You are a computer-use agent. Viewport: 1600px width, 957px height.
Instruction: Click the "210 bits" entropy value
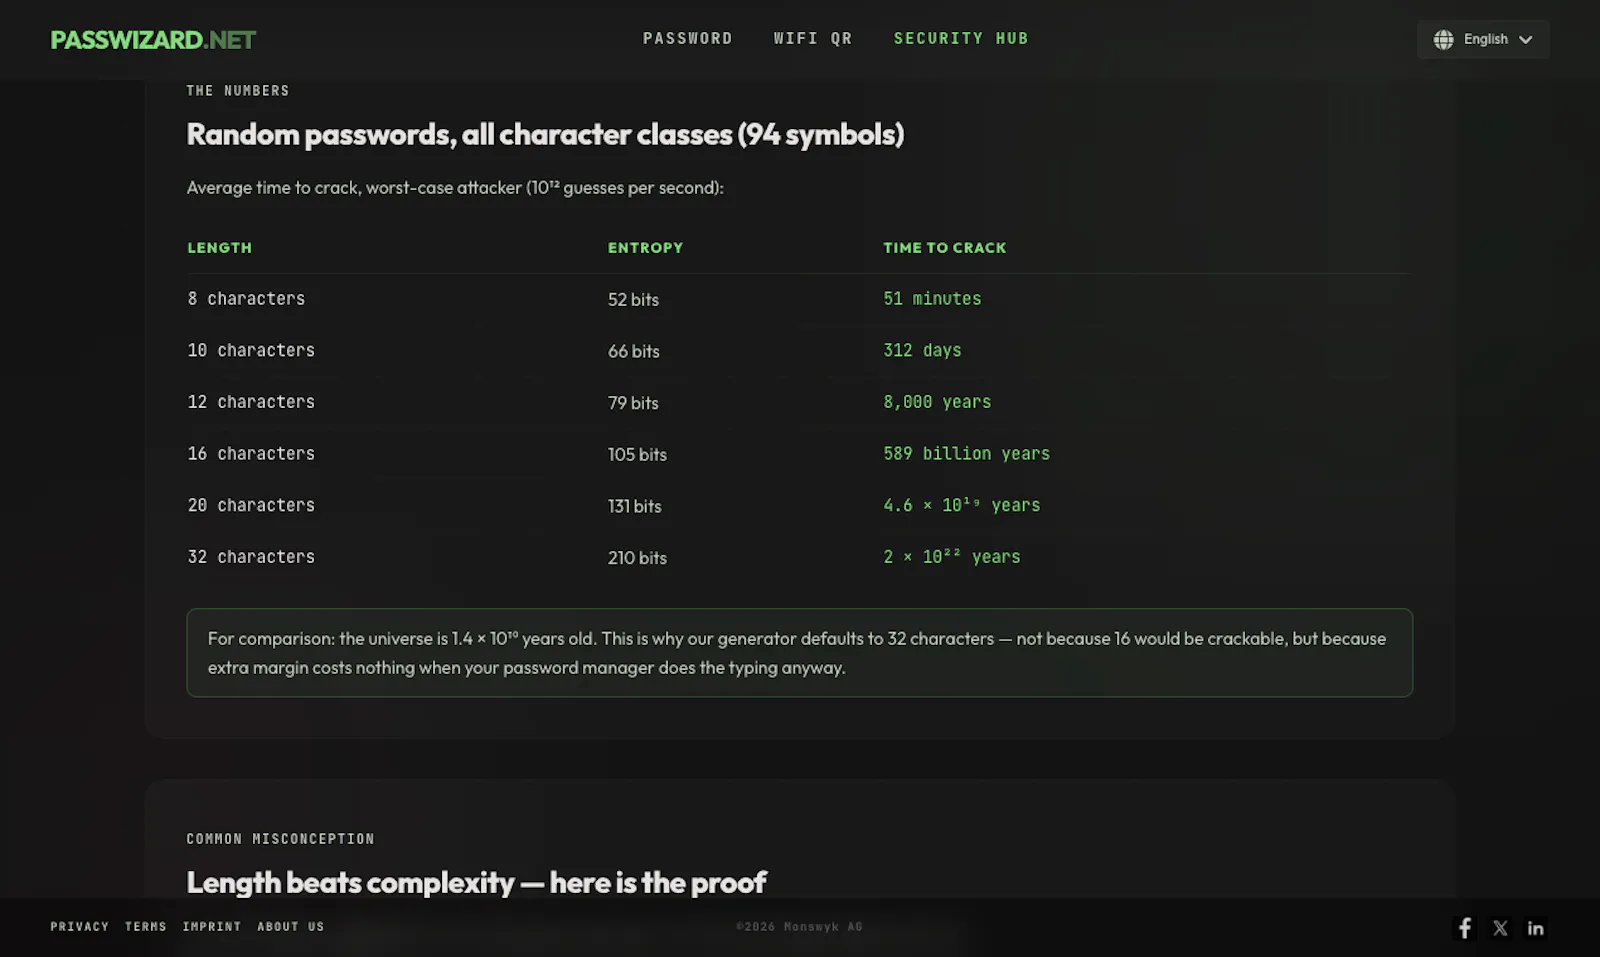pos(637,558)
